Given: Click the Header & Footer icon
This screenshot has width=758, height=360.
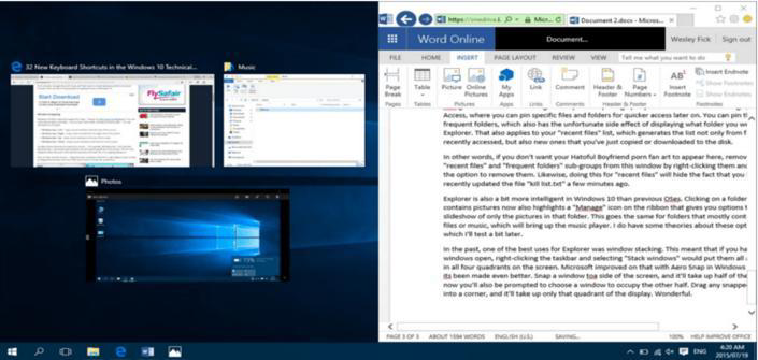Looking at the screenshot, I should click(x=607, y=83).
